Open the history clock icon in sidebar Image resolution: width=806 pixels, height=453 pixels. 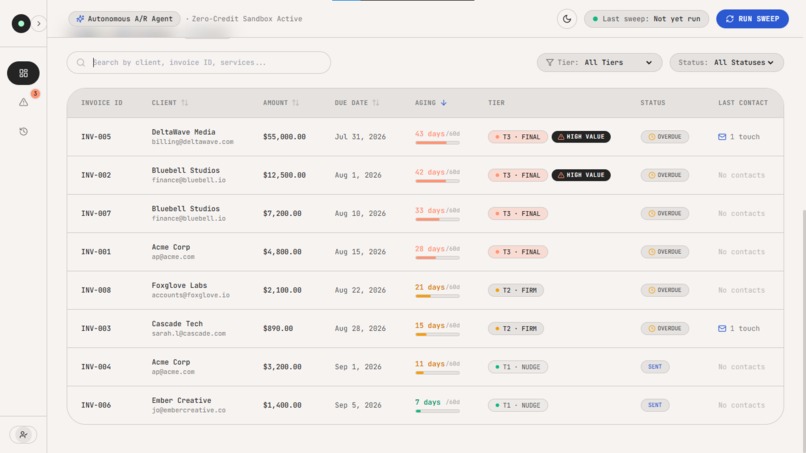click(x=23, y=132)
